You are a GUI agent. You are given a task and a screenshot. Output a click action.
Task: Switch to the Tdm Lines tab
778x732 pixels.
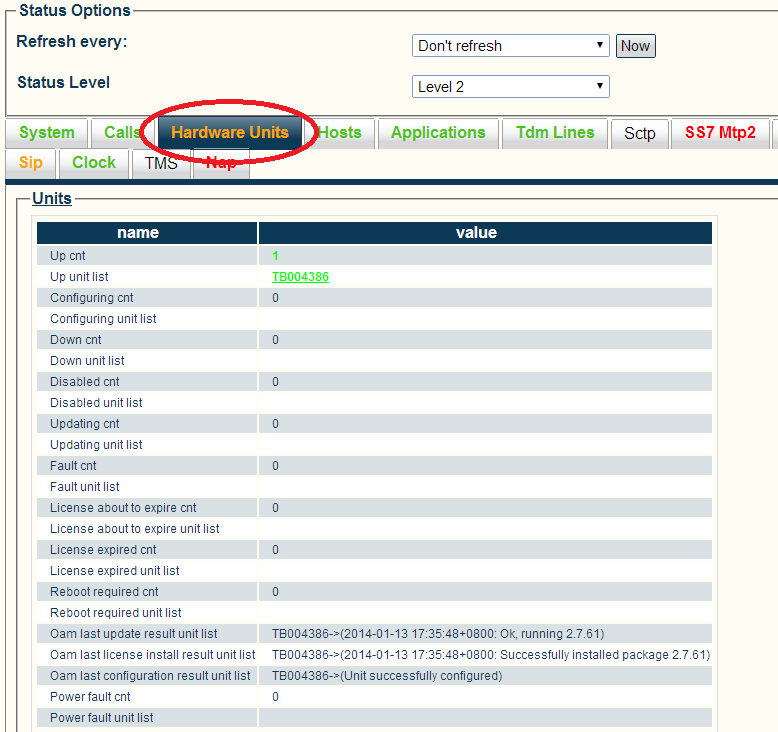pos(555,133)
